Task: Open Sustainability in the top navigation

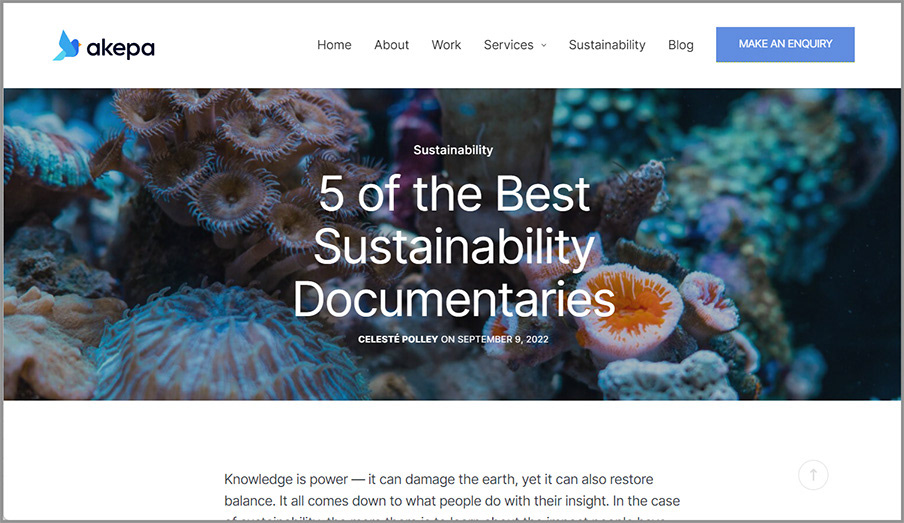Action: (x=607, y=45)
